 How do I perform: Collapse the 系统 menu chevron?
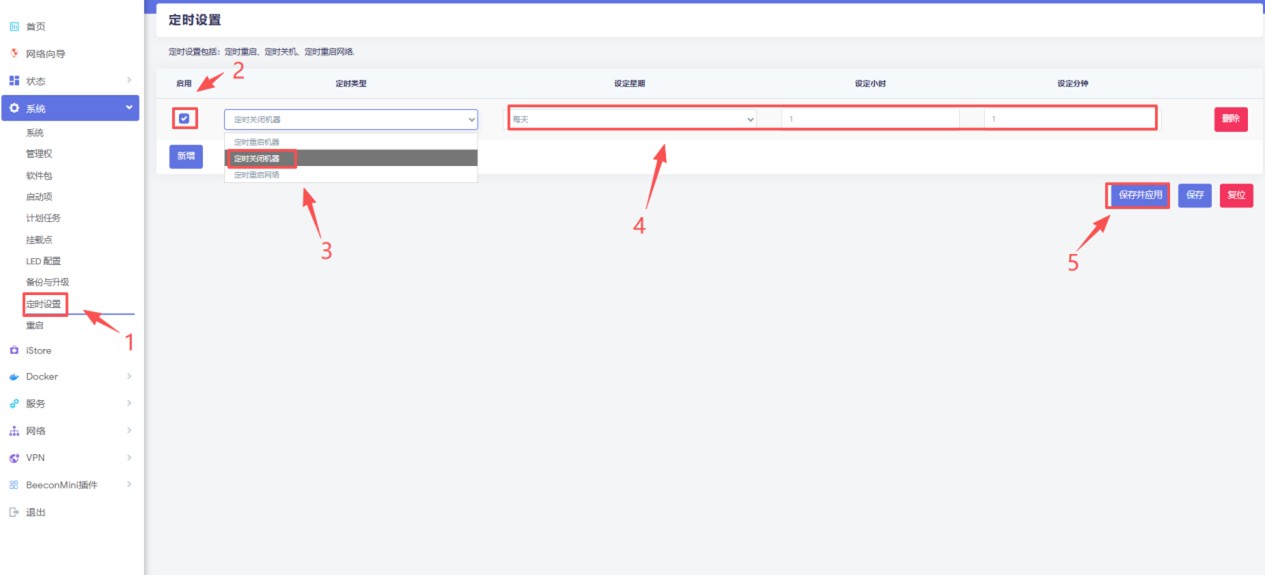click(x=129, y=107)
